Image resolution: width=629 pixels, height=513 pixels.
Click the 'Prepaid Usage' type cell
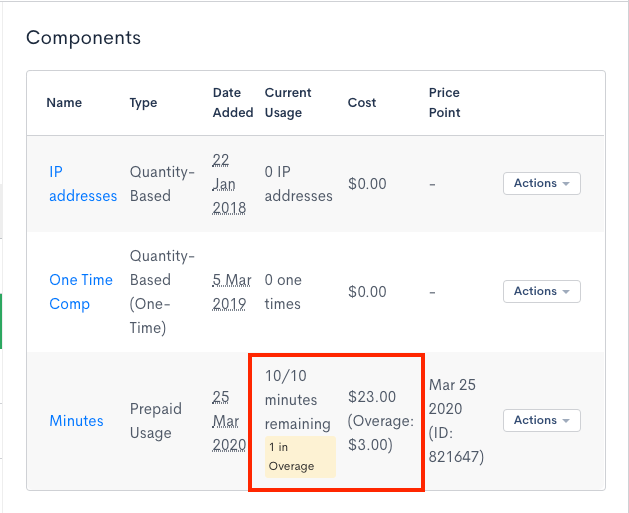[x=156, y=421]
